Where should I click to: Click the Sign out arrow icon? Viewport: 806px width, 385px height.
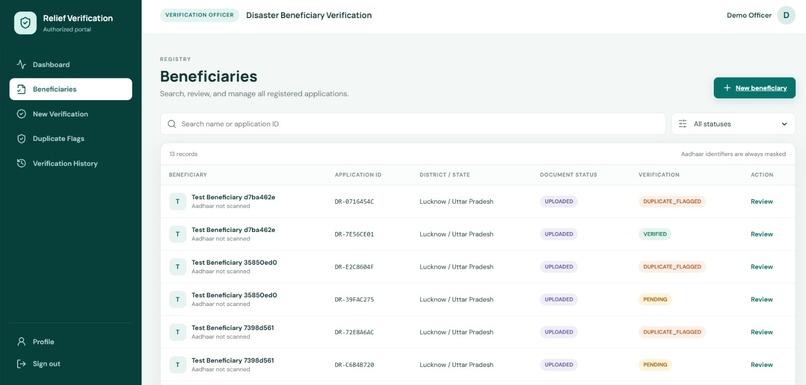click(21, 364)
